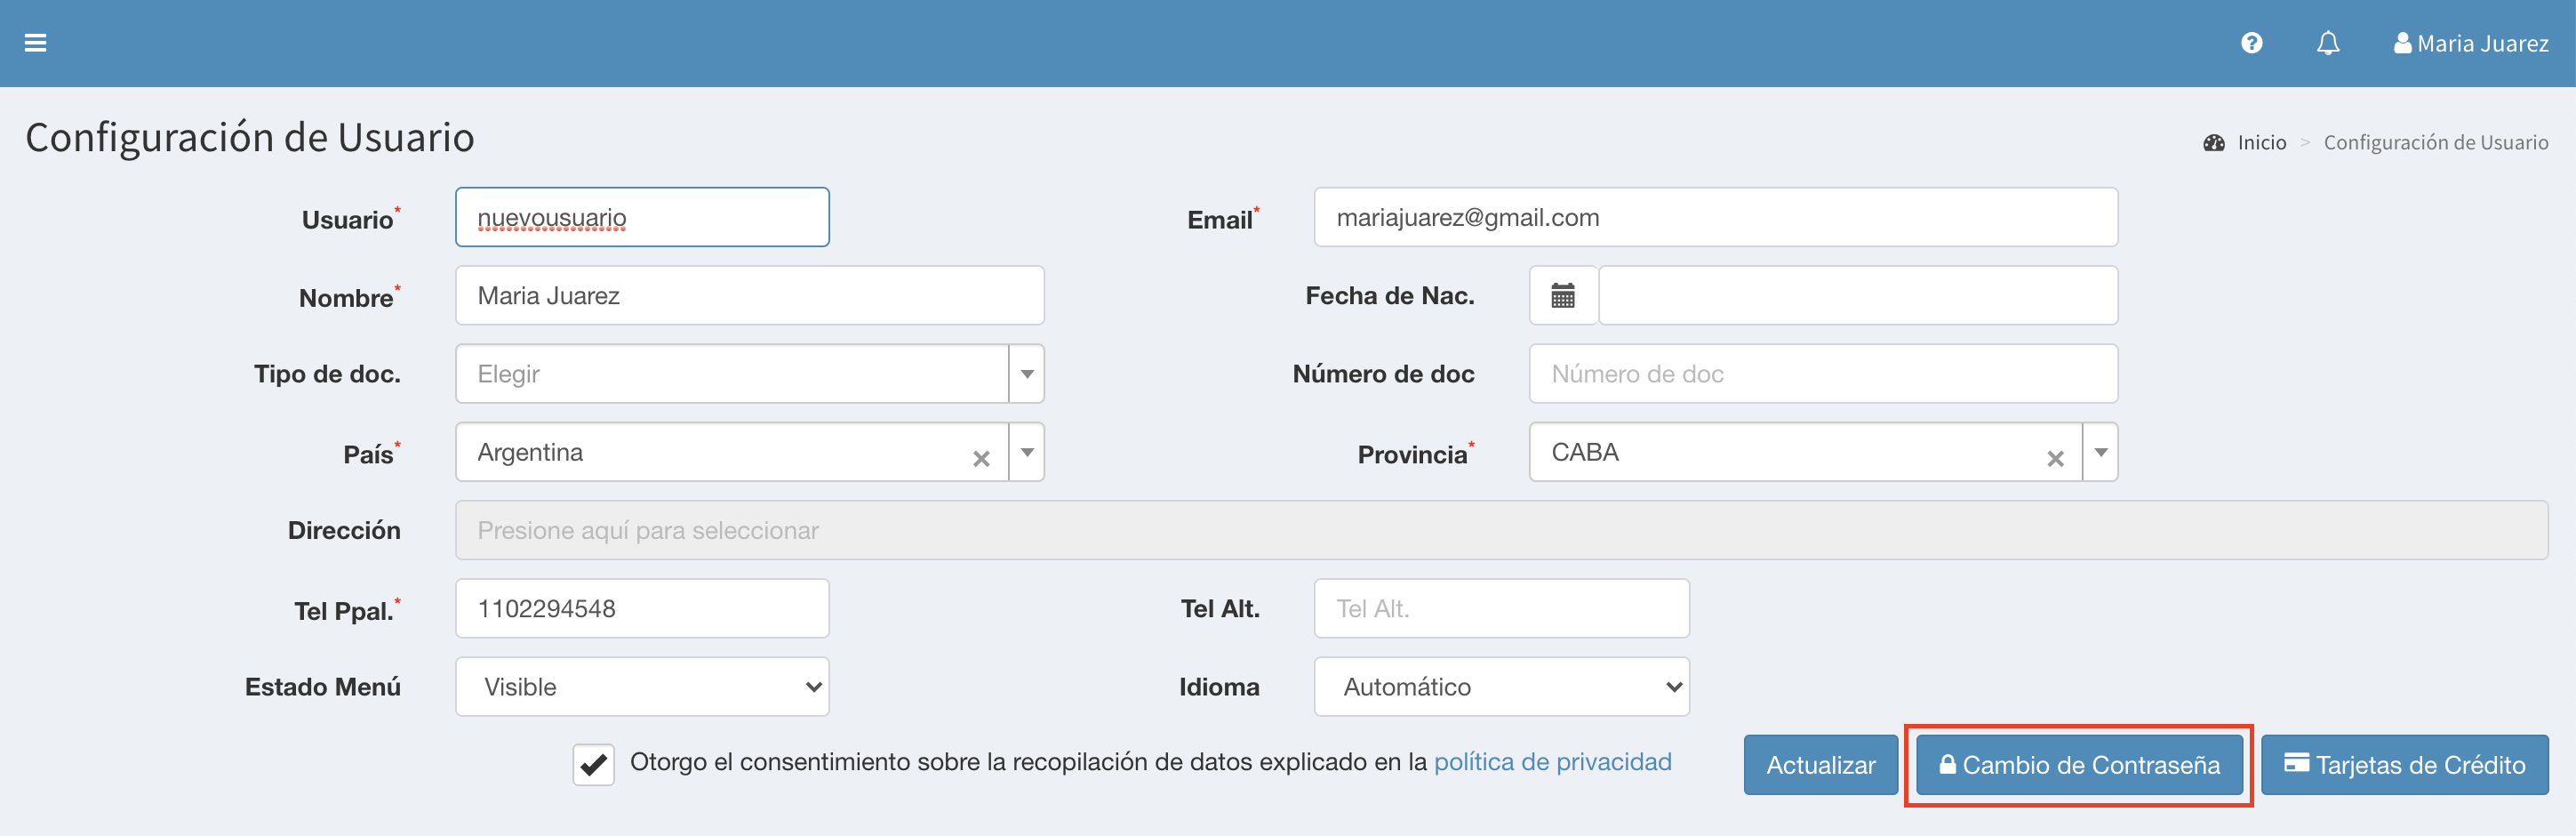Open Tarjetas de Crédito

tap(2404, 765)
